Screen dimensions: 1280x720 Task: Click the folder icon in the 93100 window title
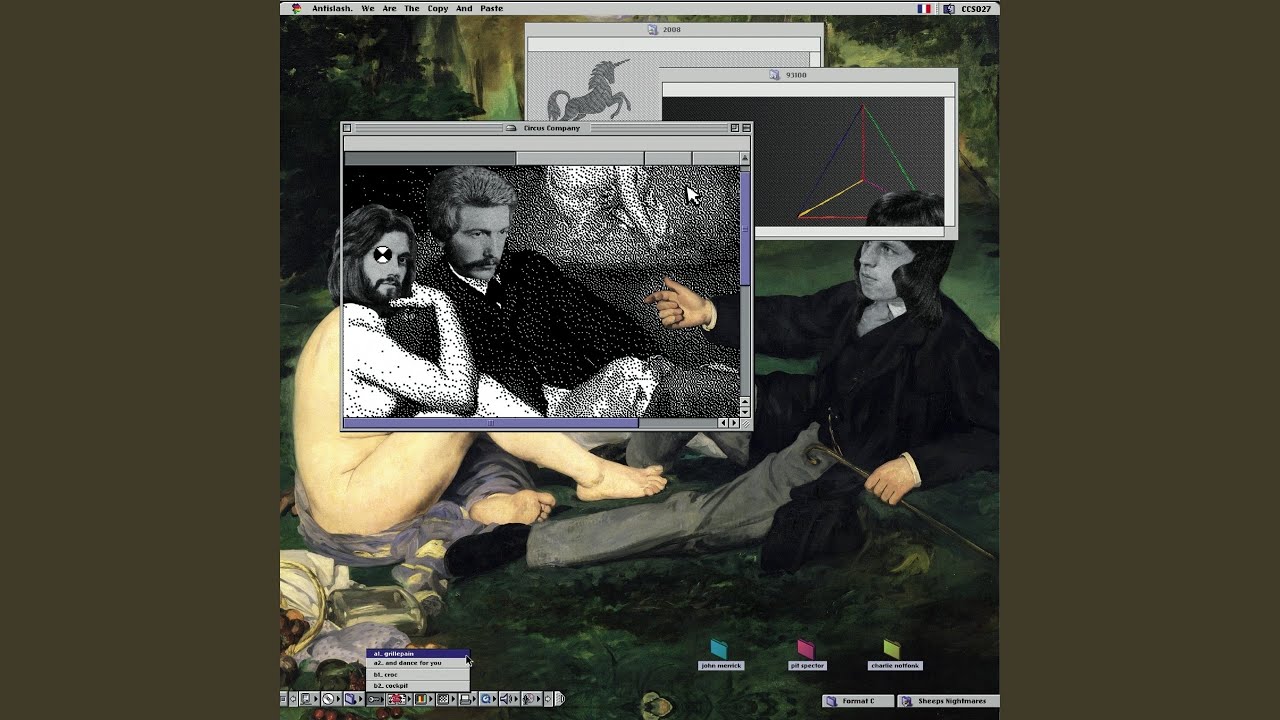pyautogui.click(x=774, y=75)
